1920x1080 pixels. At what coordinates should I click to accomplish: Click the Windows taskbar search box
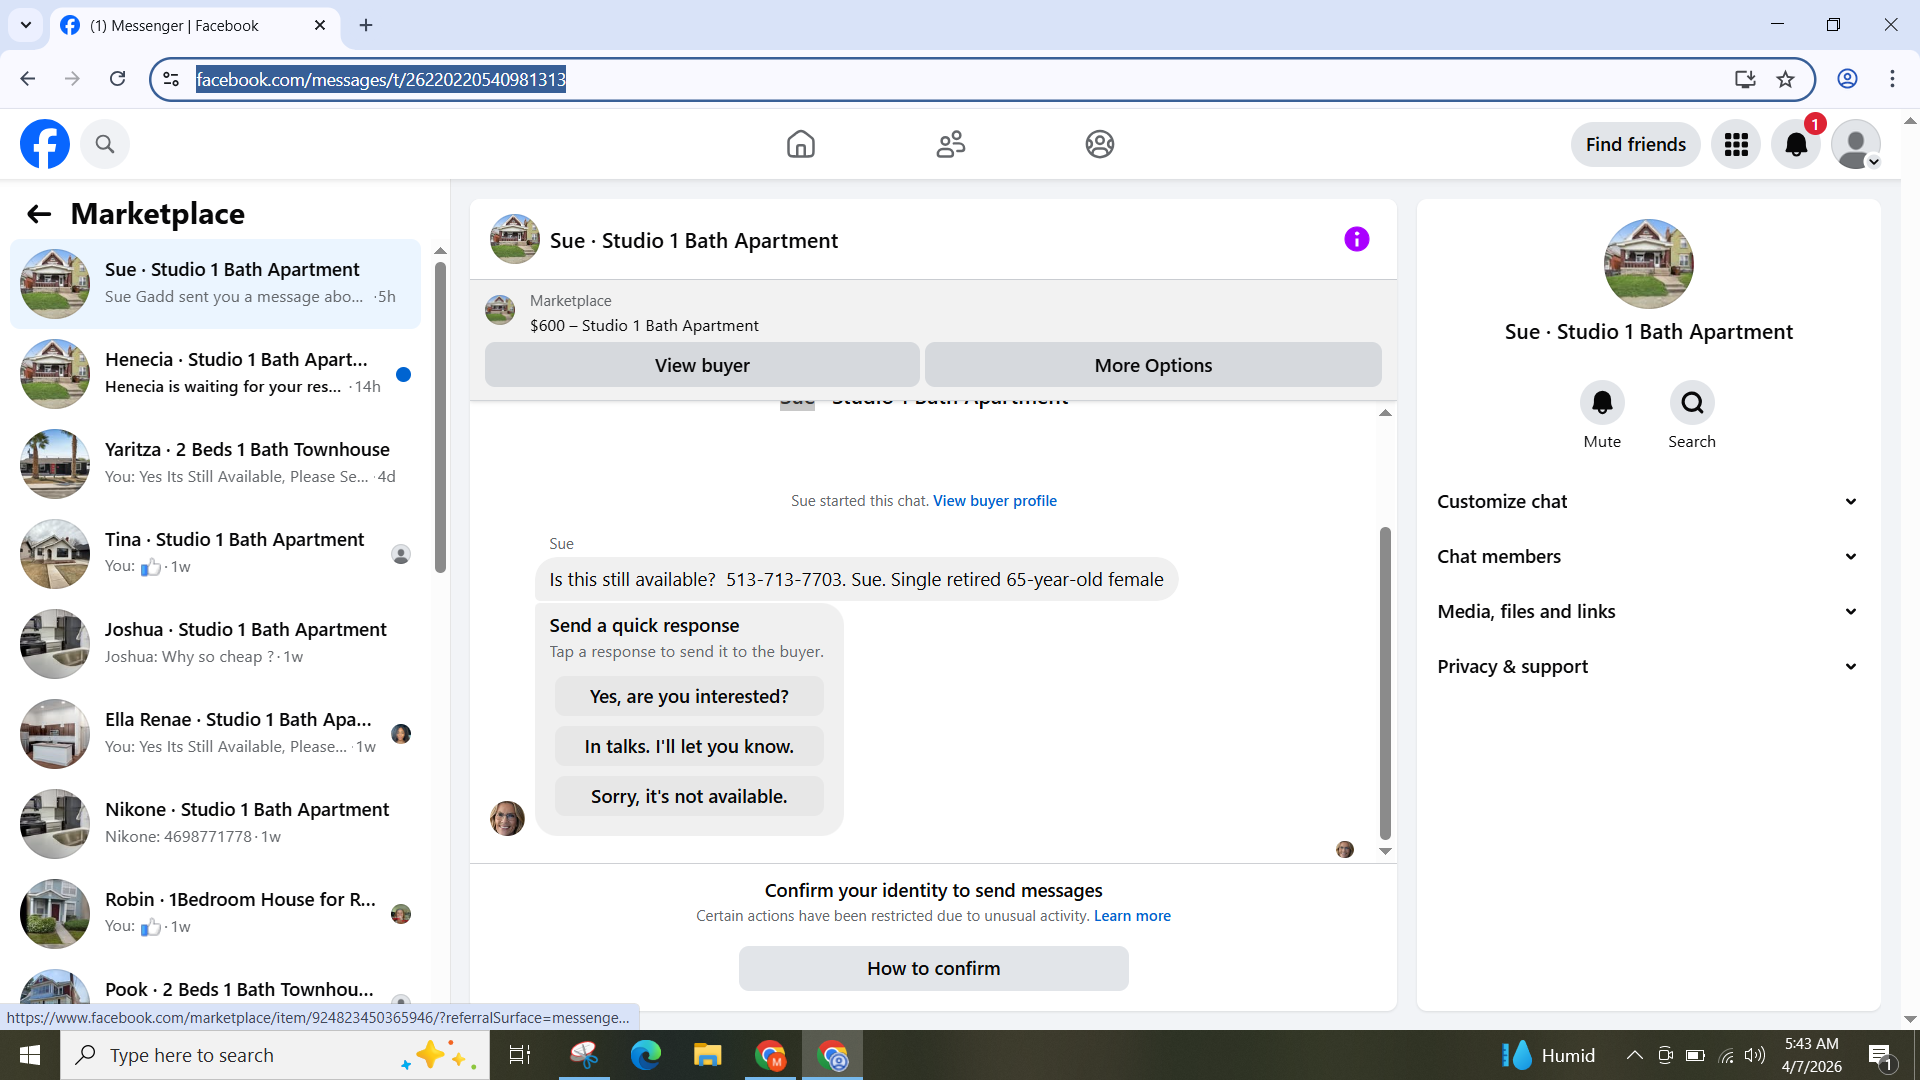point(275,1055)
